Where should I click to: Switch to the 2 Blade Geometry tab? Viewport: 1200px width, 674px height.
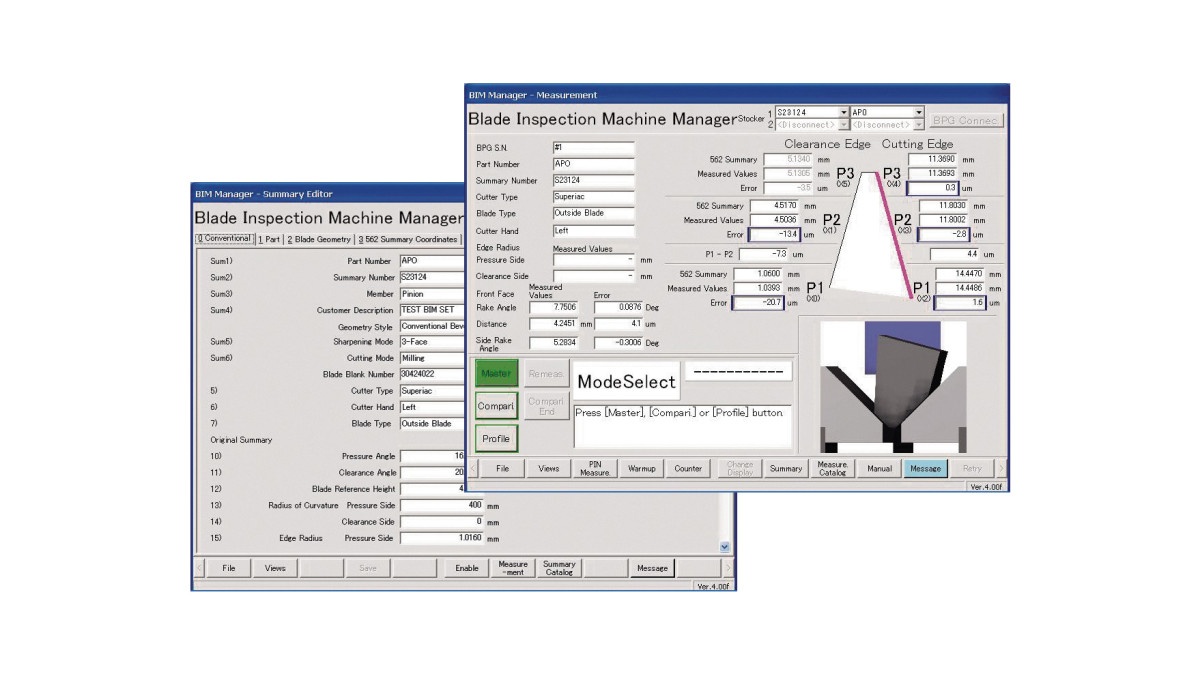pos(320,239)
